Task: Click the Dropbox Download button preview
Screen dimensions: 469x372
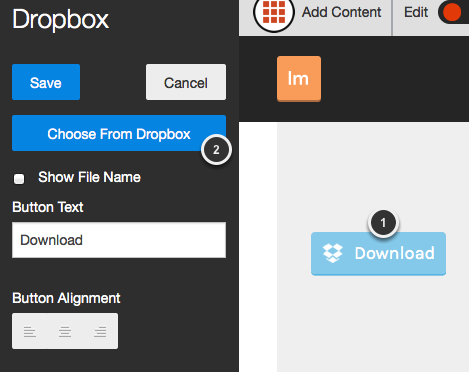Action: click(x=378, y=254)
